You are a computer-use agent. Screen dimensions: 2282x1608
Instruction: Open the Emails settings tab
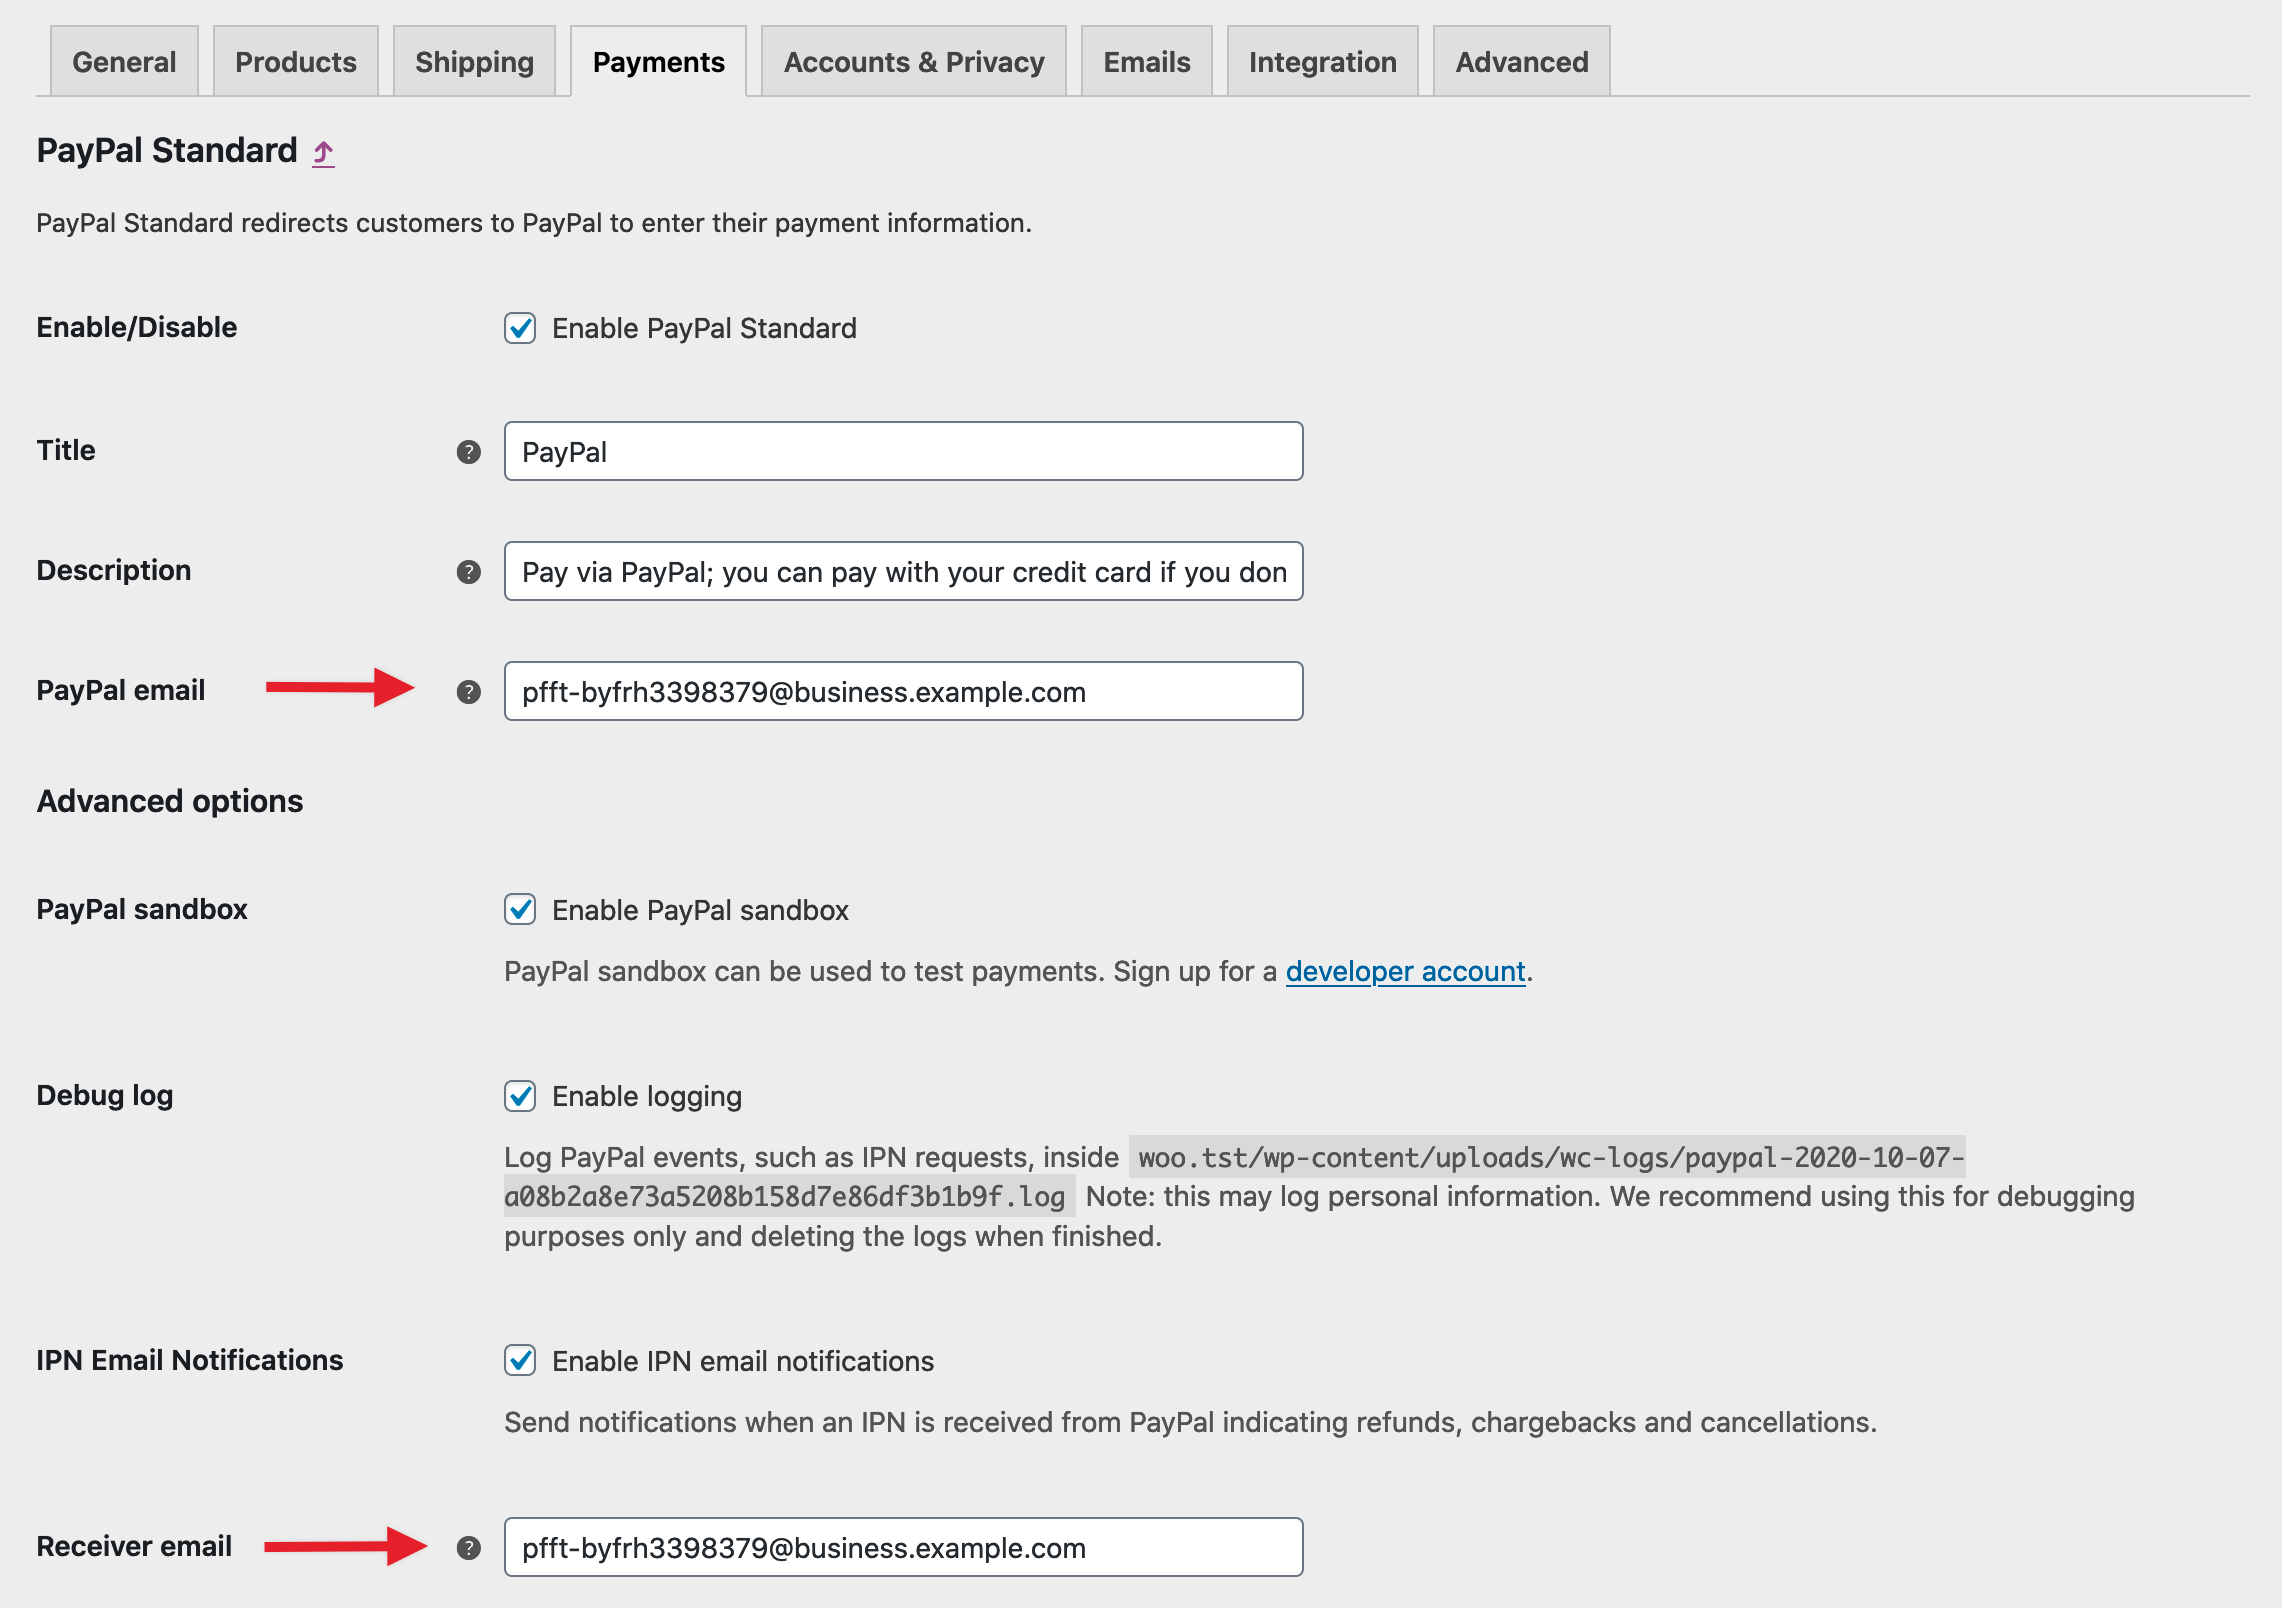coord(1146,61)
